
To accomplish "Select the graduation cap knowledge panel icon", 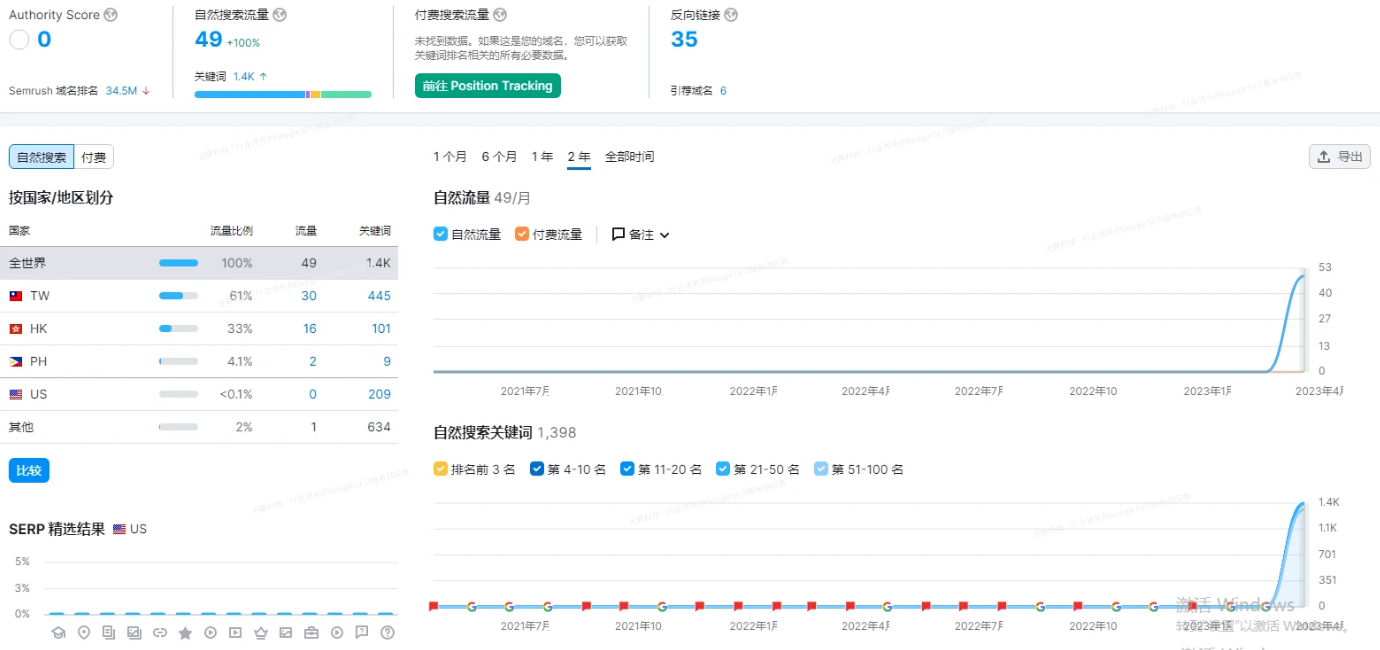I will click(x=58, y=632).
